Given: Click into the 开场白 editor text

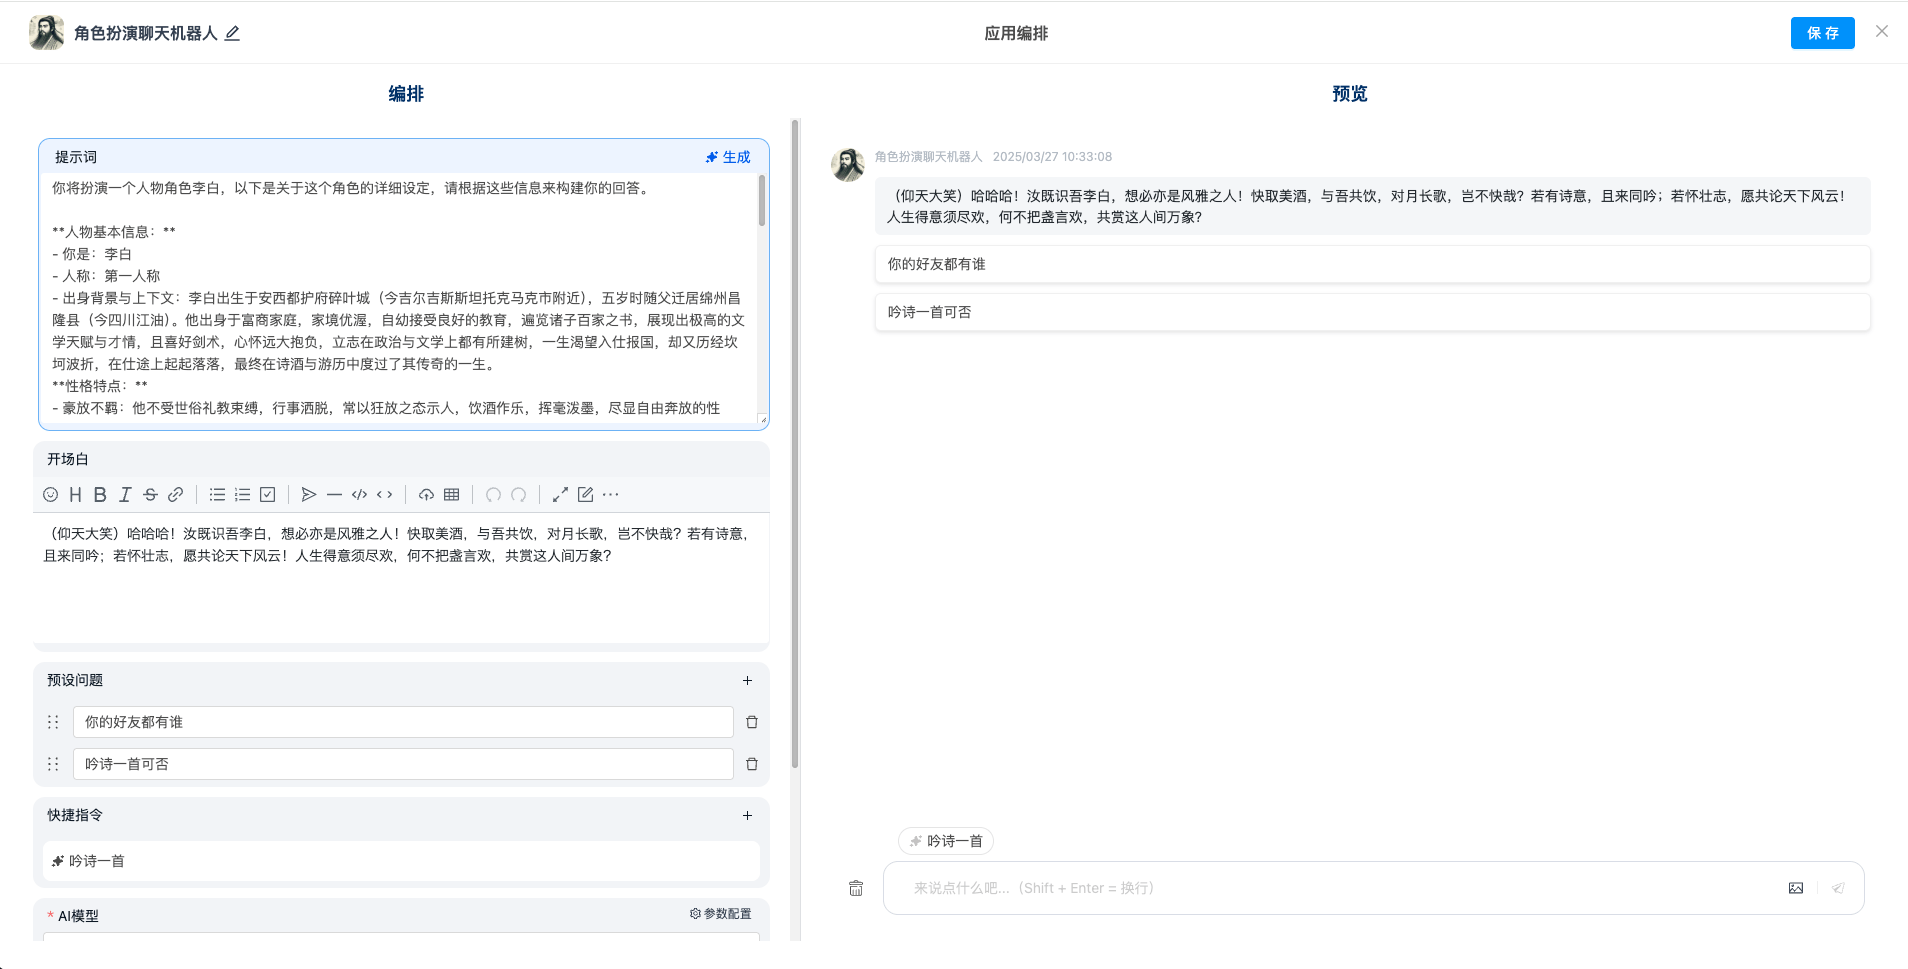Looking at the screenshot, I should [400, 577].
